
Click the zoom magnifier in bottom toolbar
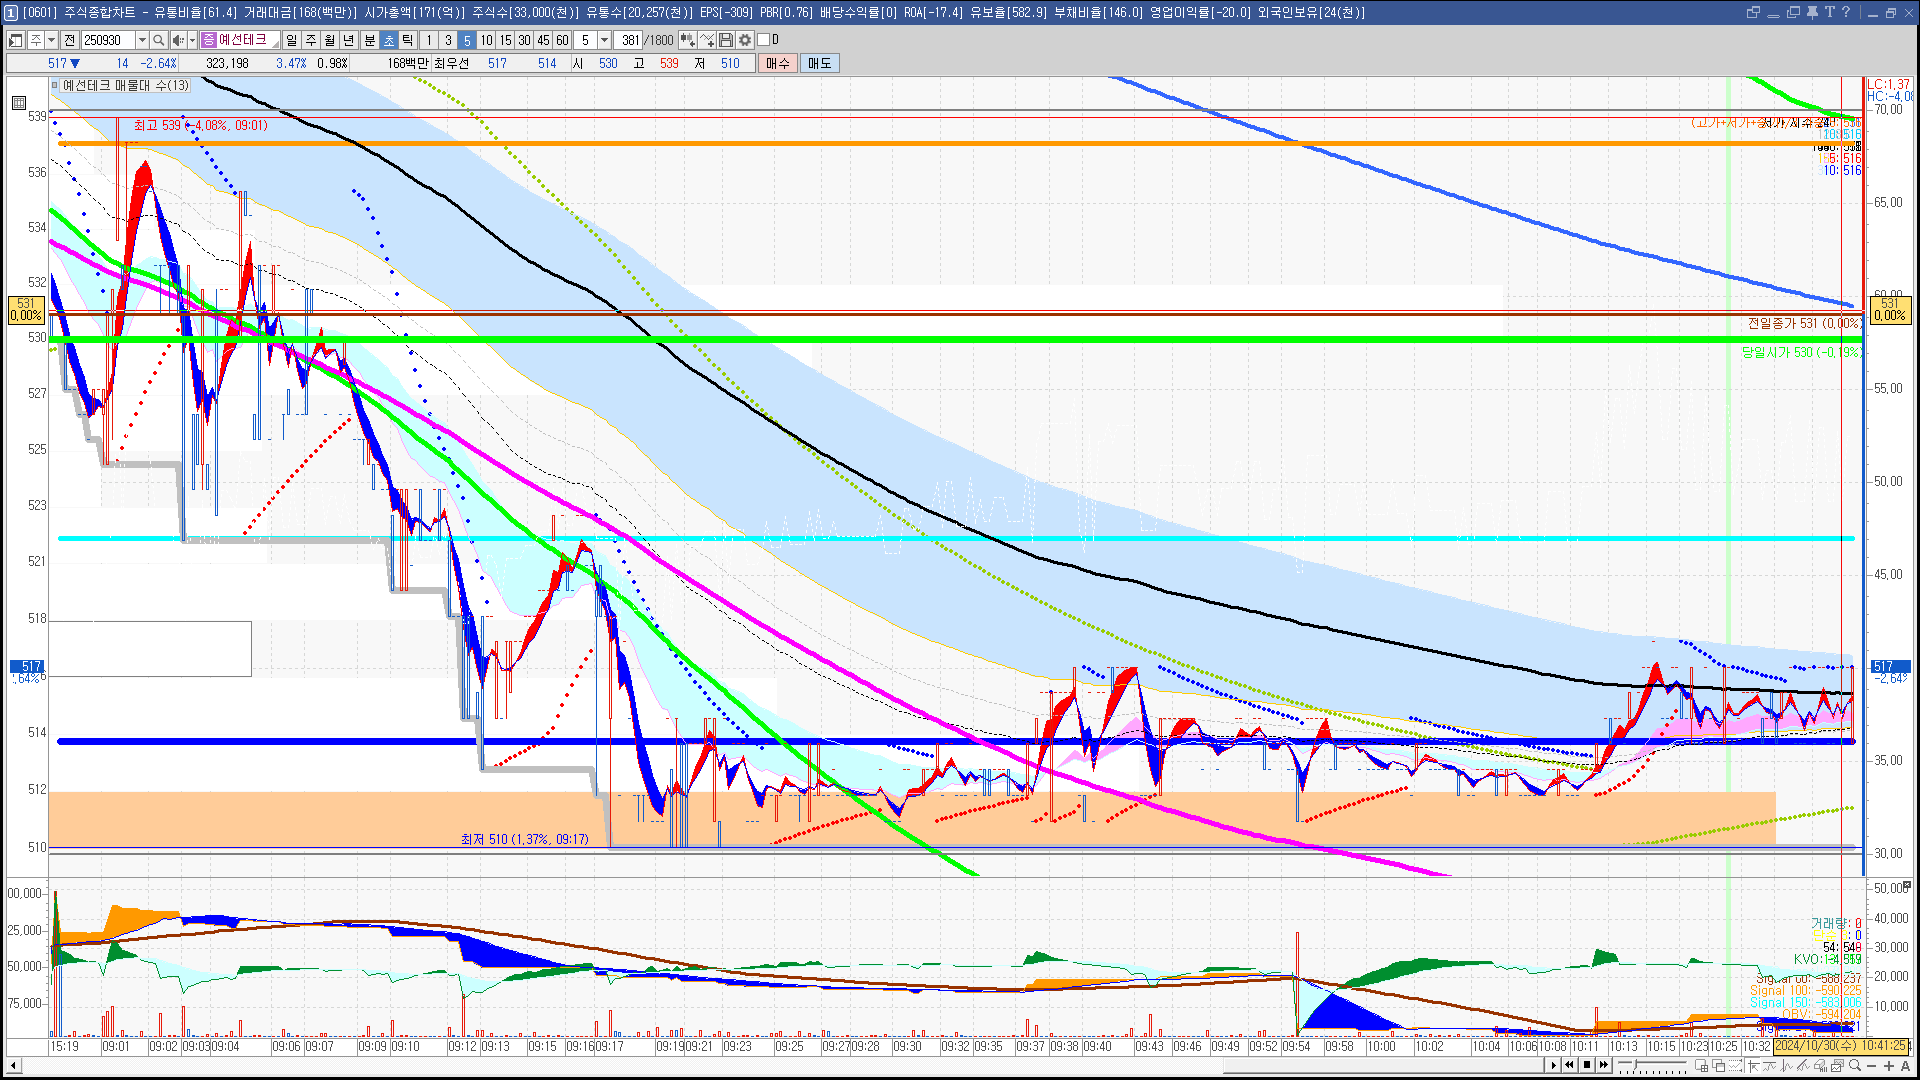point(1855,1066)
